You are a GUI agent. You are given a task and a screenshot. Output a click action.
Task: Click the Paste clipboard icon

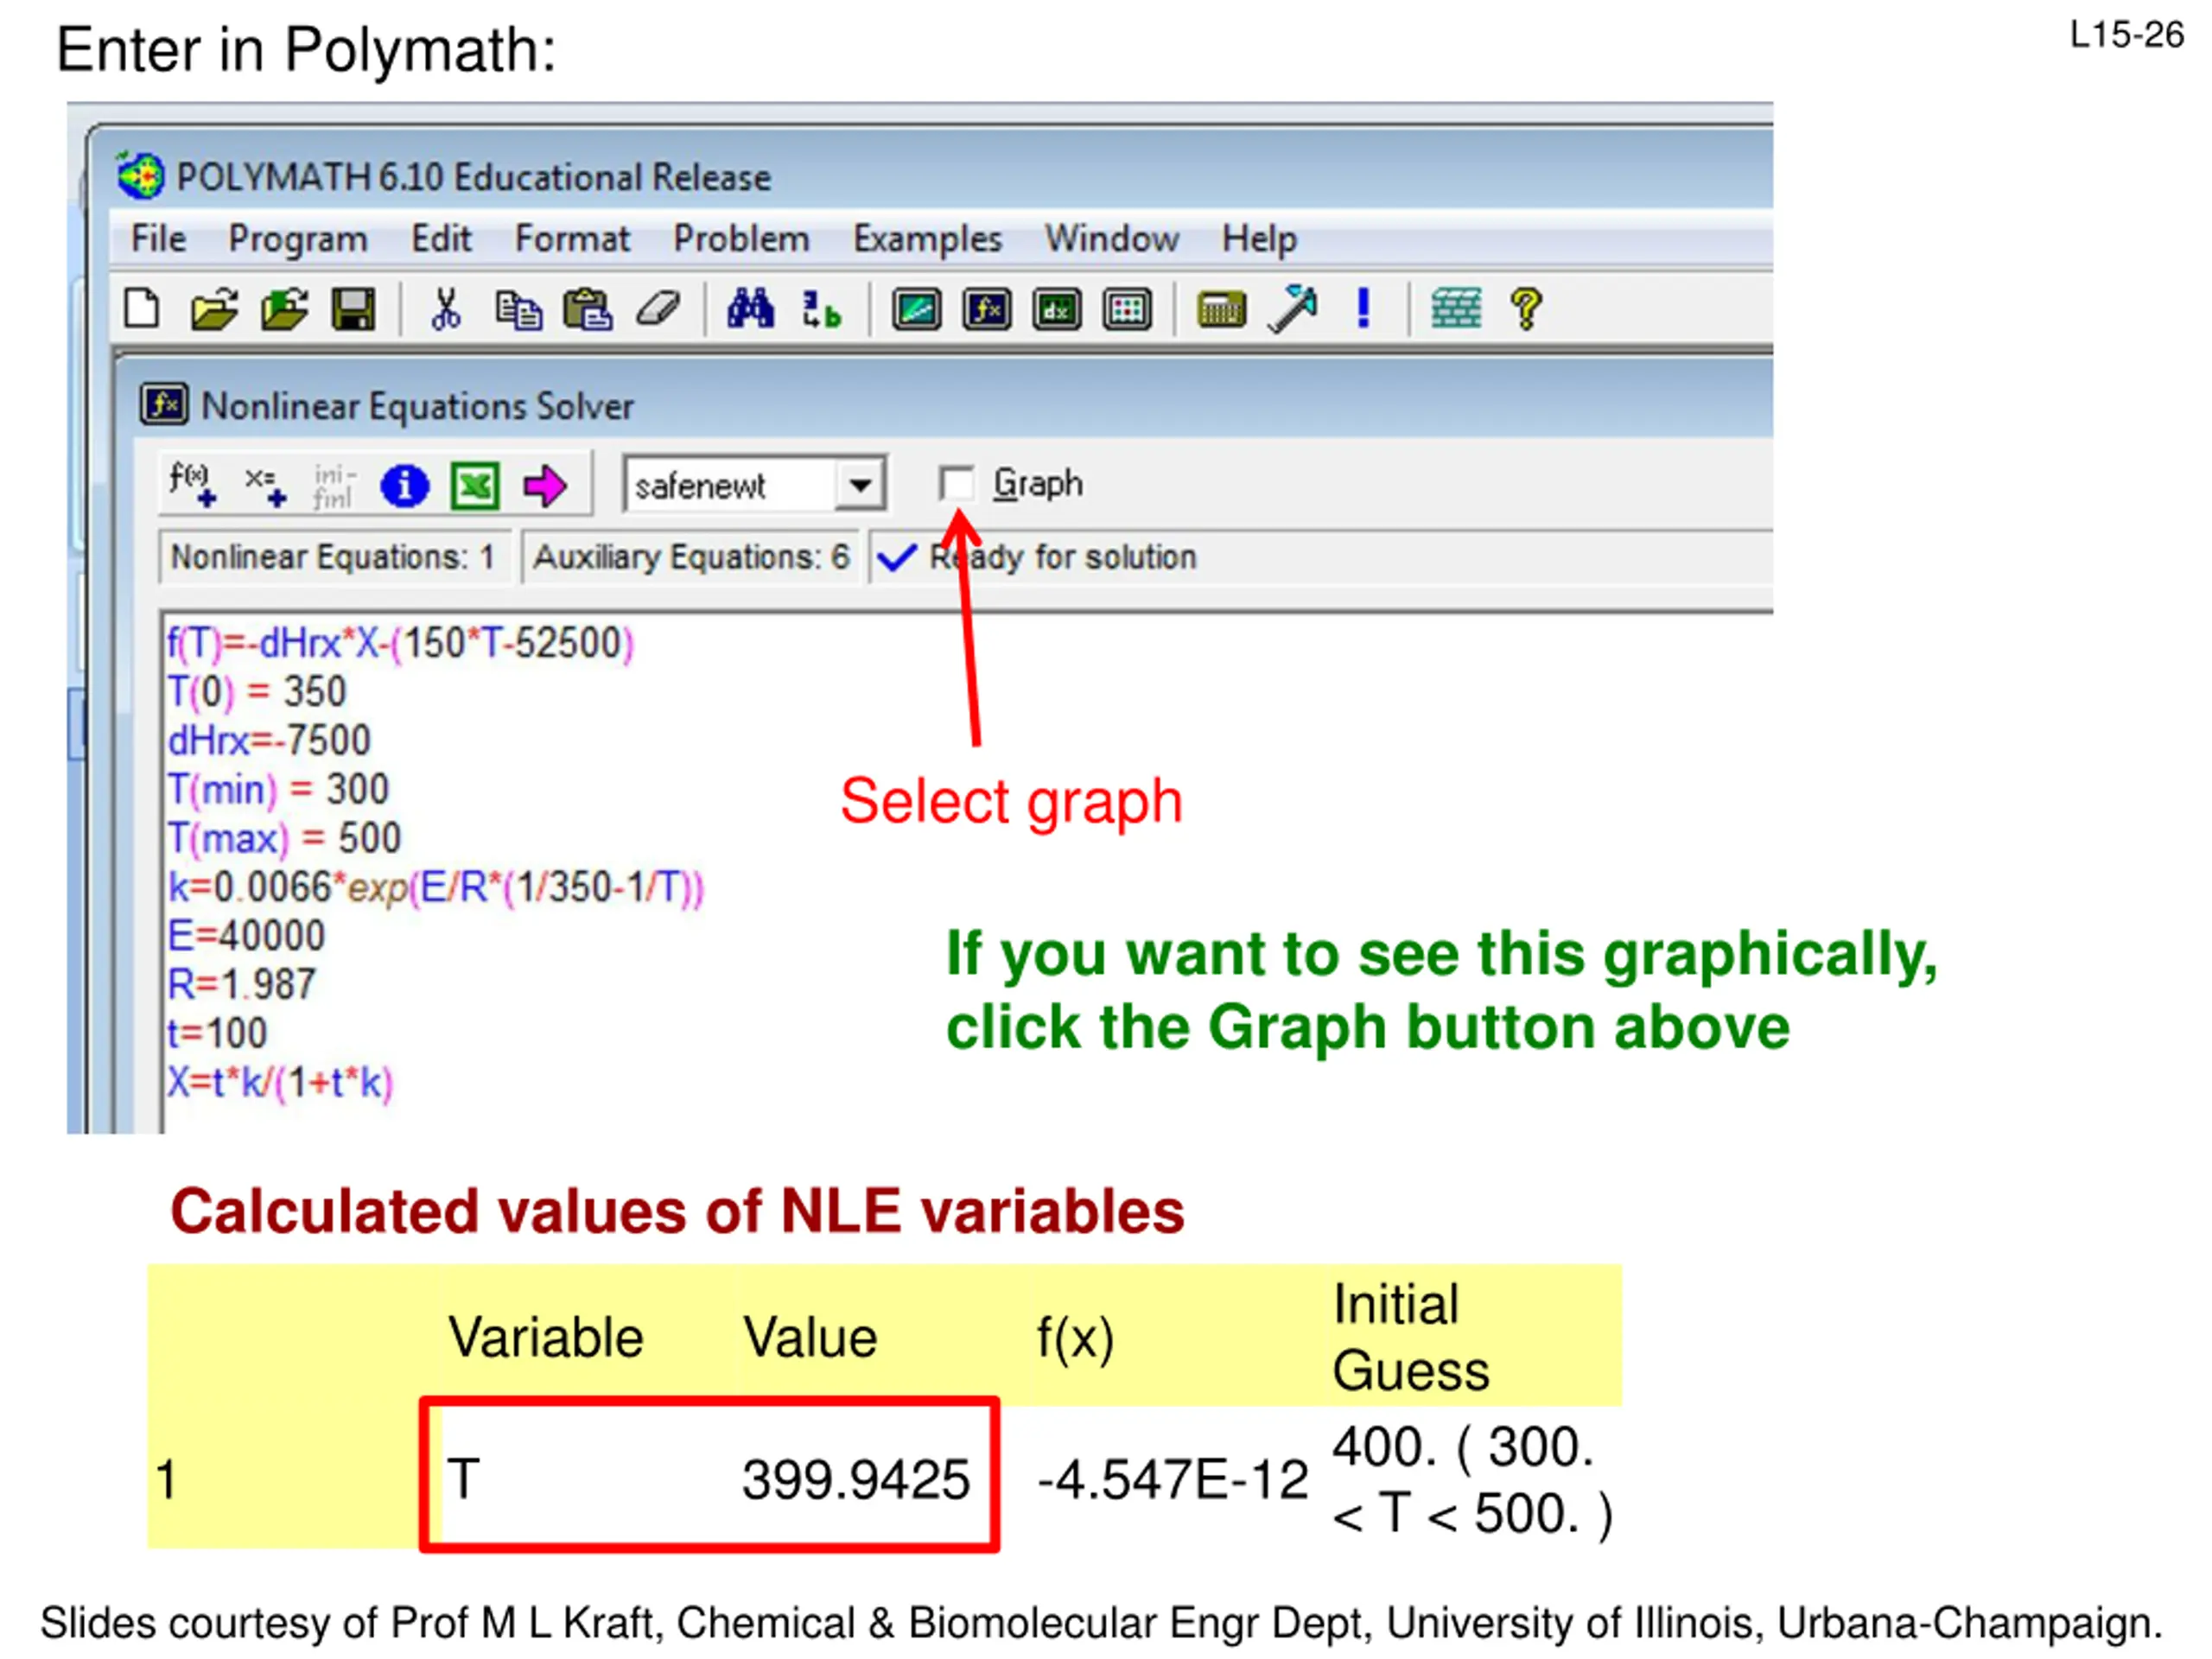pos(588,309)
